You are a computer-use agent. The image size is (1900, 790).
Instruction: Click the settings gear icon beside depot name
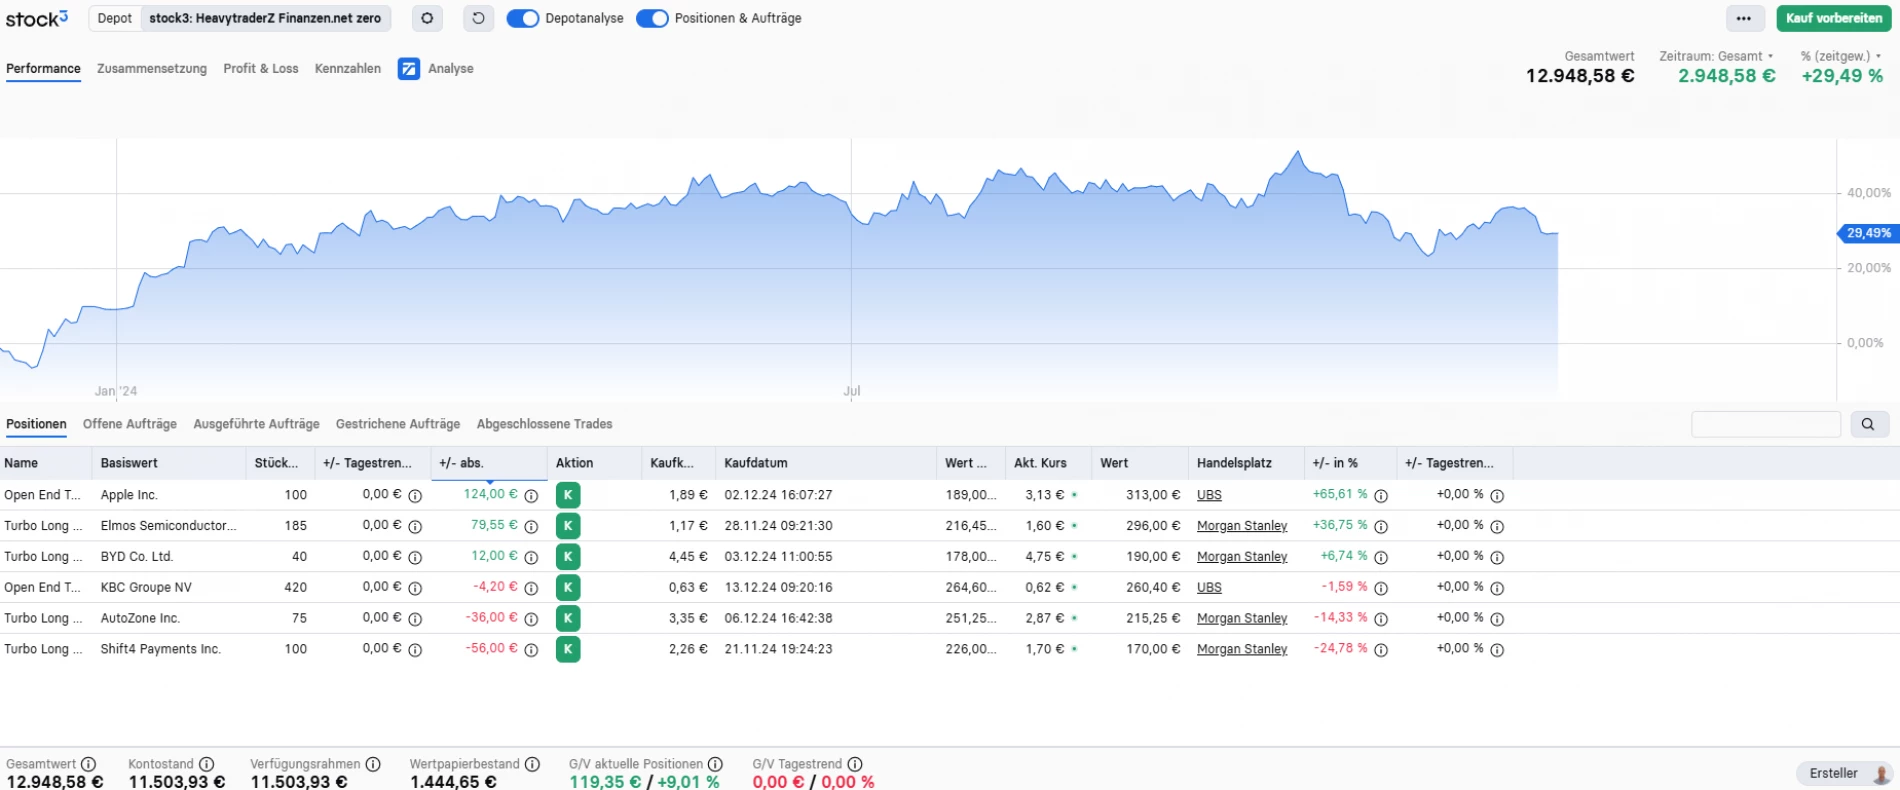(427, 18)
